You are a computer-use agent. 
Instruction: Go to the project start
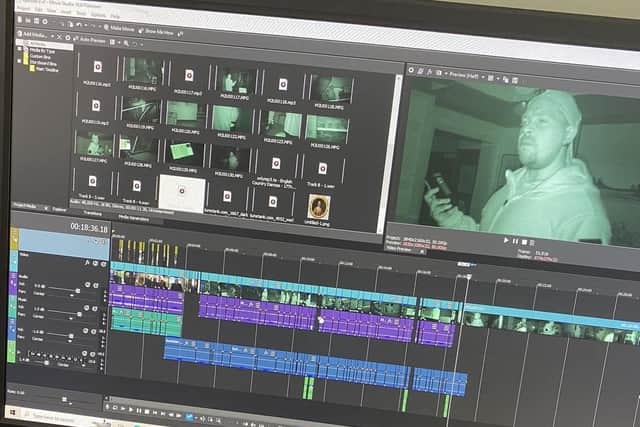click(155, 412)
